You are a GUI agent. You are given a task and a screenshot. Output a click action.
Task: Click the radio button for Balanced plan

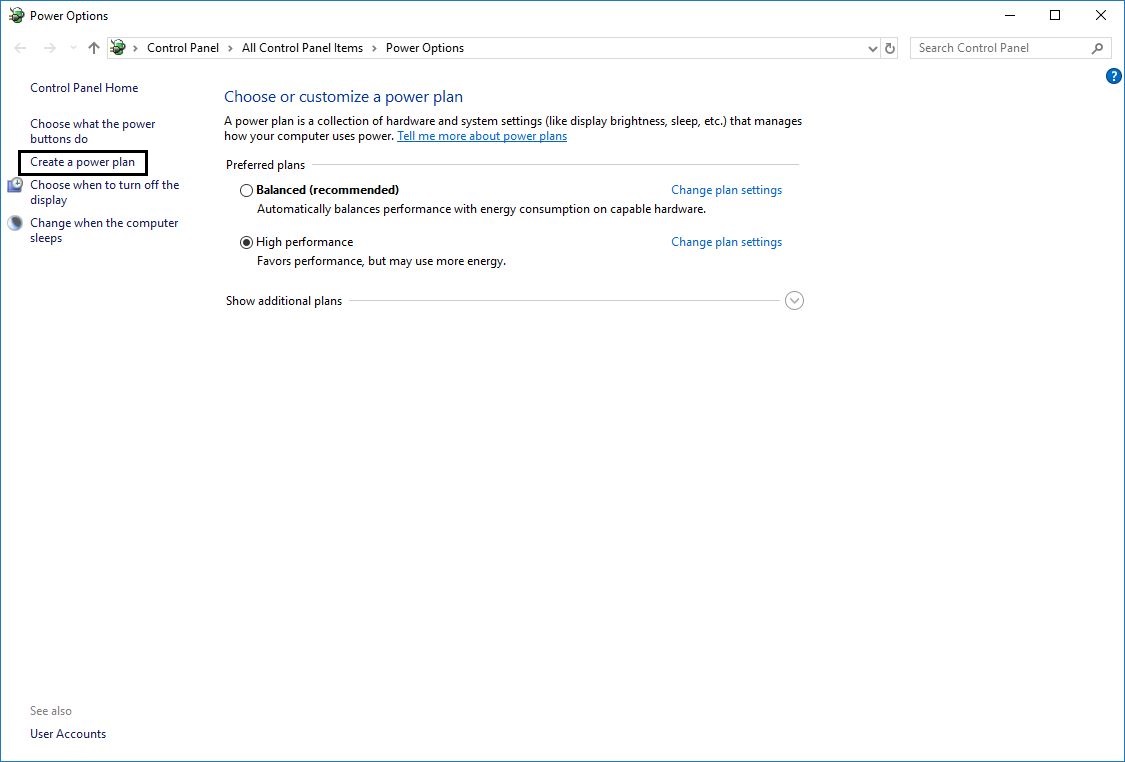click(246, 190)
